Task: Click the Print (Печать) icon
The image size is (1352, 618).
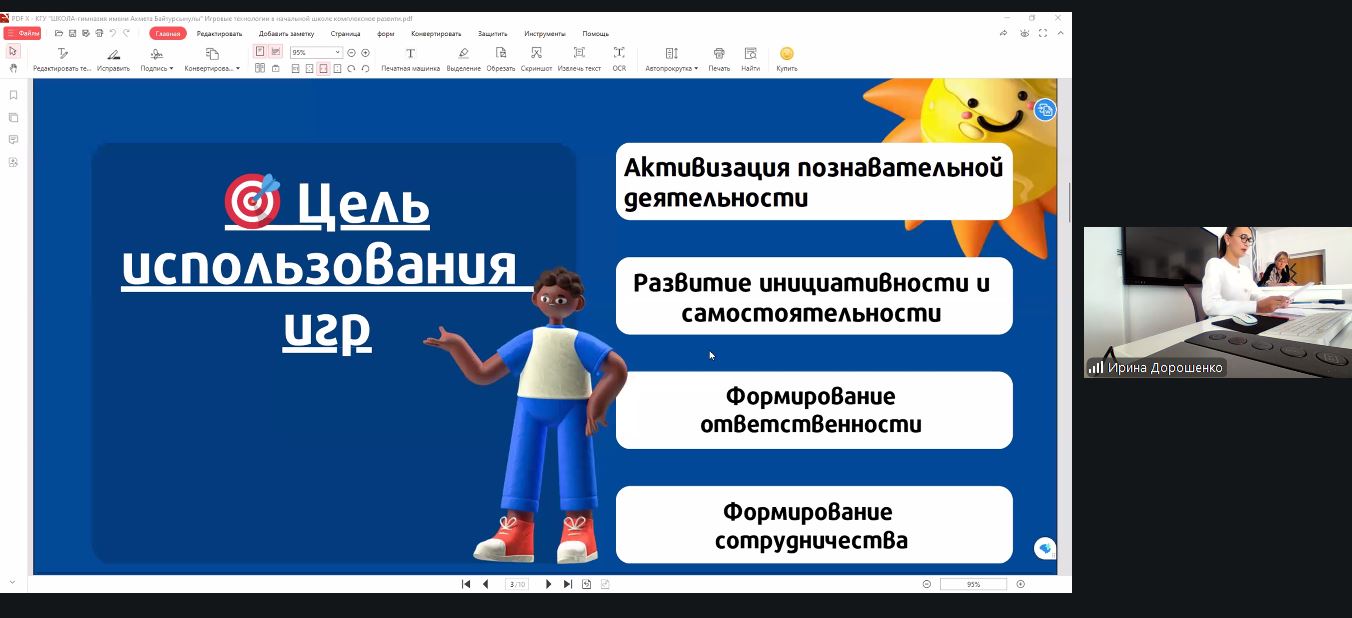Action: 719,58
